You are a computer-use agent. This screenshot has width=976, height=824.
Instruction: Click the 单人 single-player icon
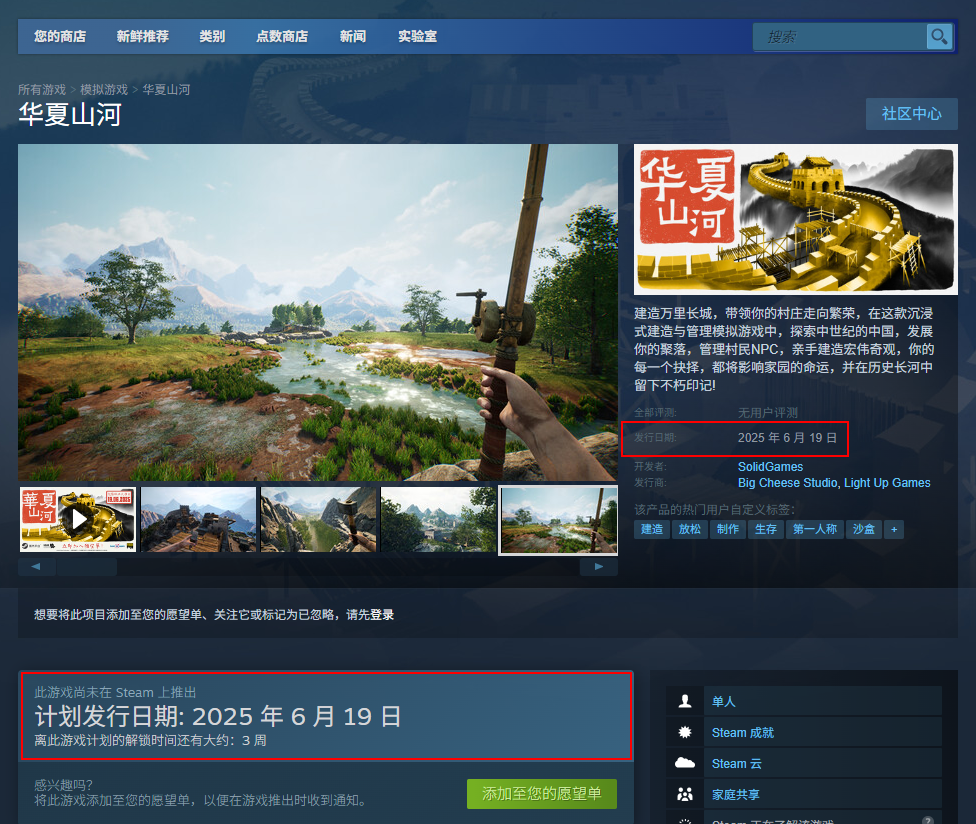(x=685, y=701)
